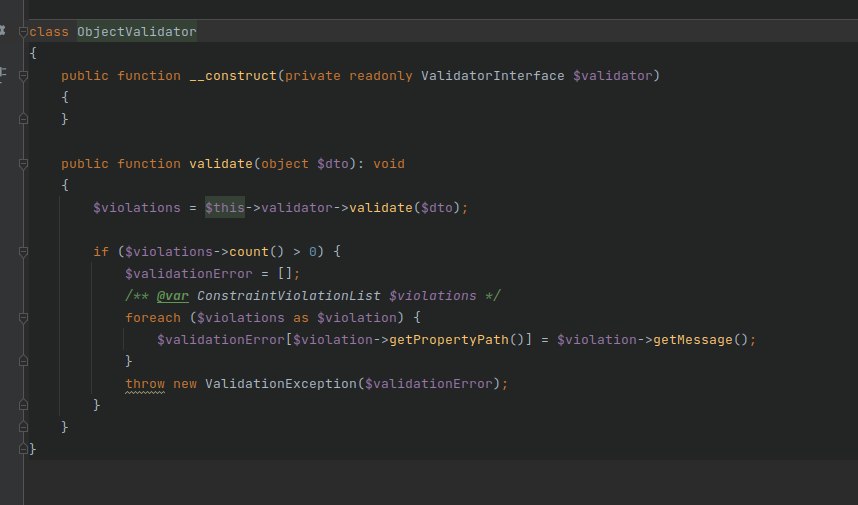Viewport: 858px width, 505px height.
Task: Click $violation loop variable in foreach header
Action: [357, 317]
